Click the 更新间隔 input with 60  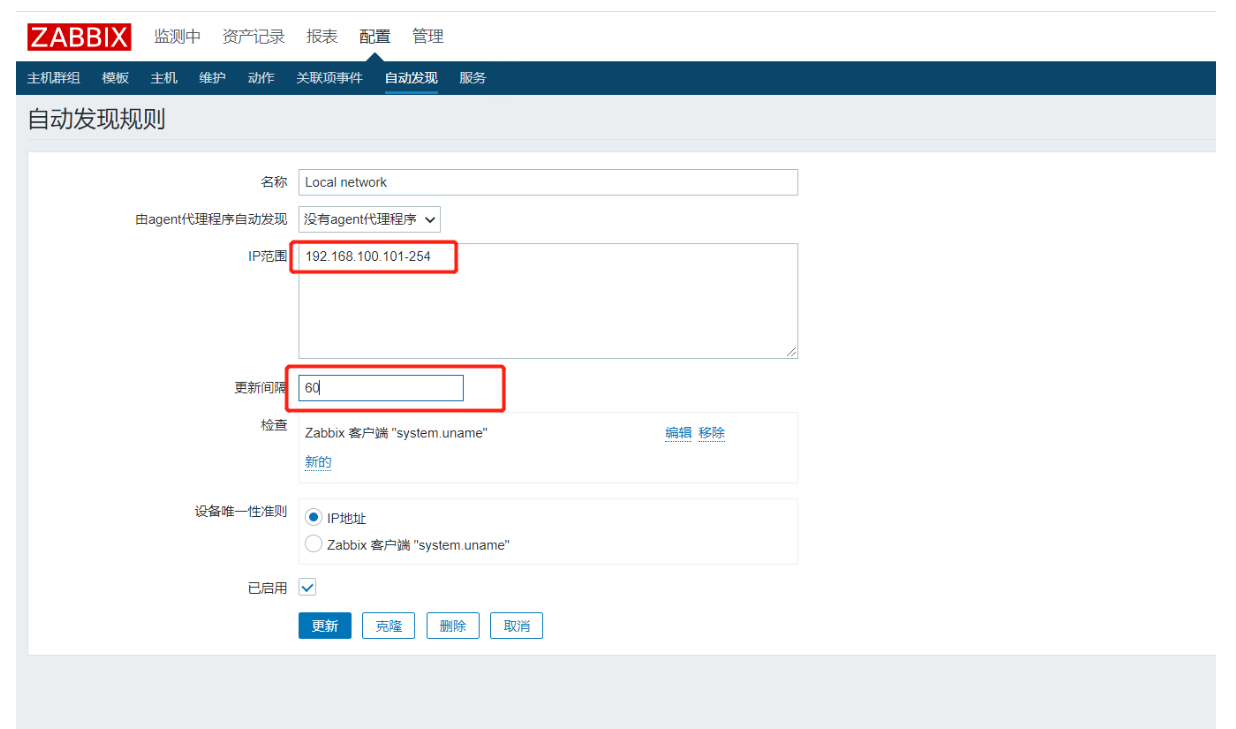pyautogui.click(x=381, y=388)
